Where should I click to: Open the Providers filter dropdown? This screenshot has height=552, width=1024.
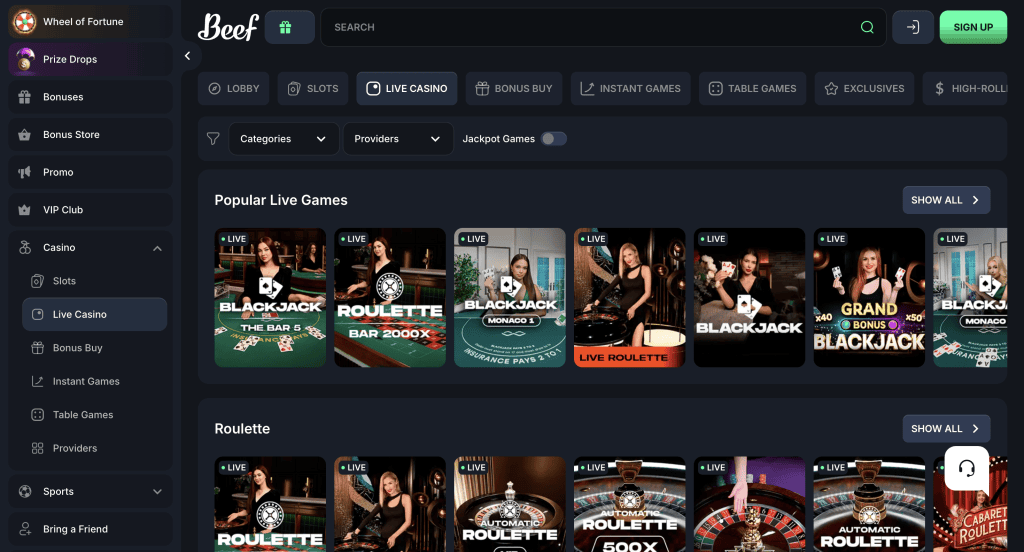pos(396,139)
